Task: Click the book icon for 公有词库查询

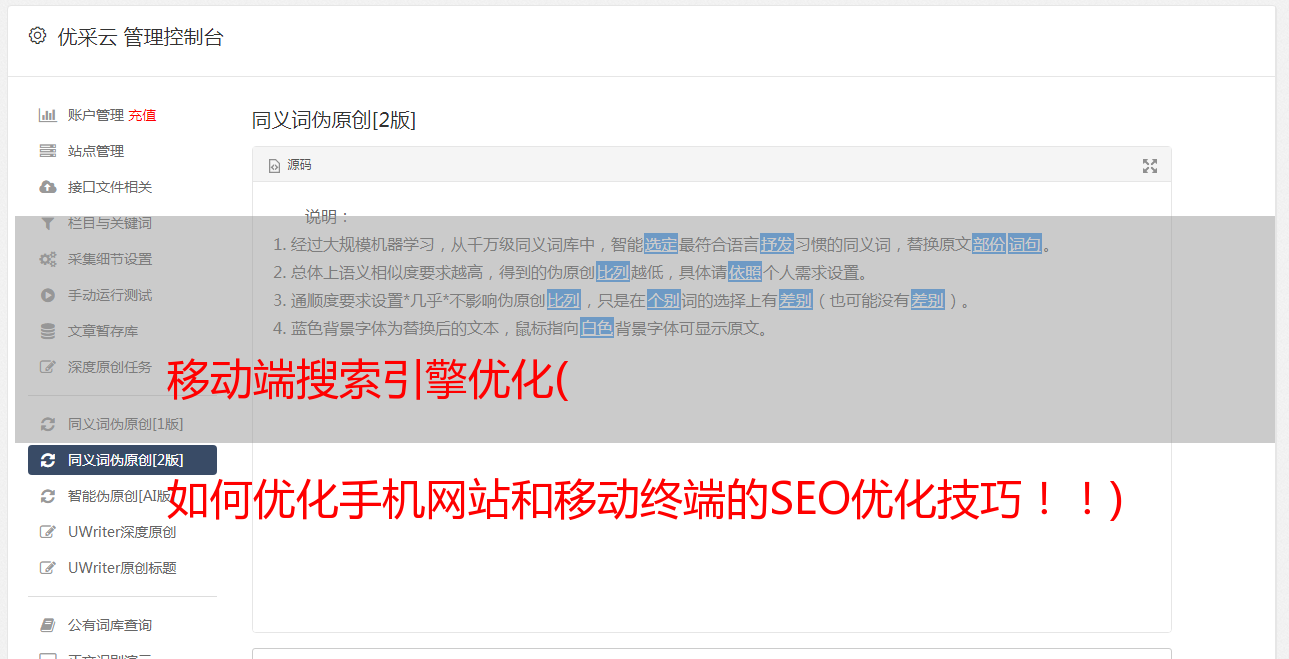Action: click(47, 625)
